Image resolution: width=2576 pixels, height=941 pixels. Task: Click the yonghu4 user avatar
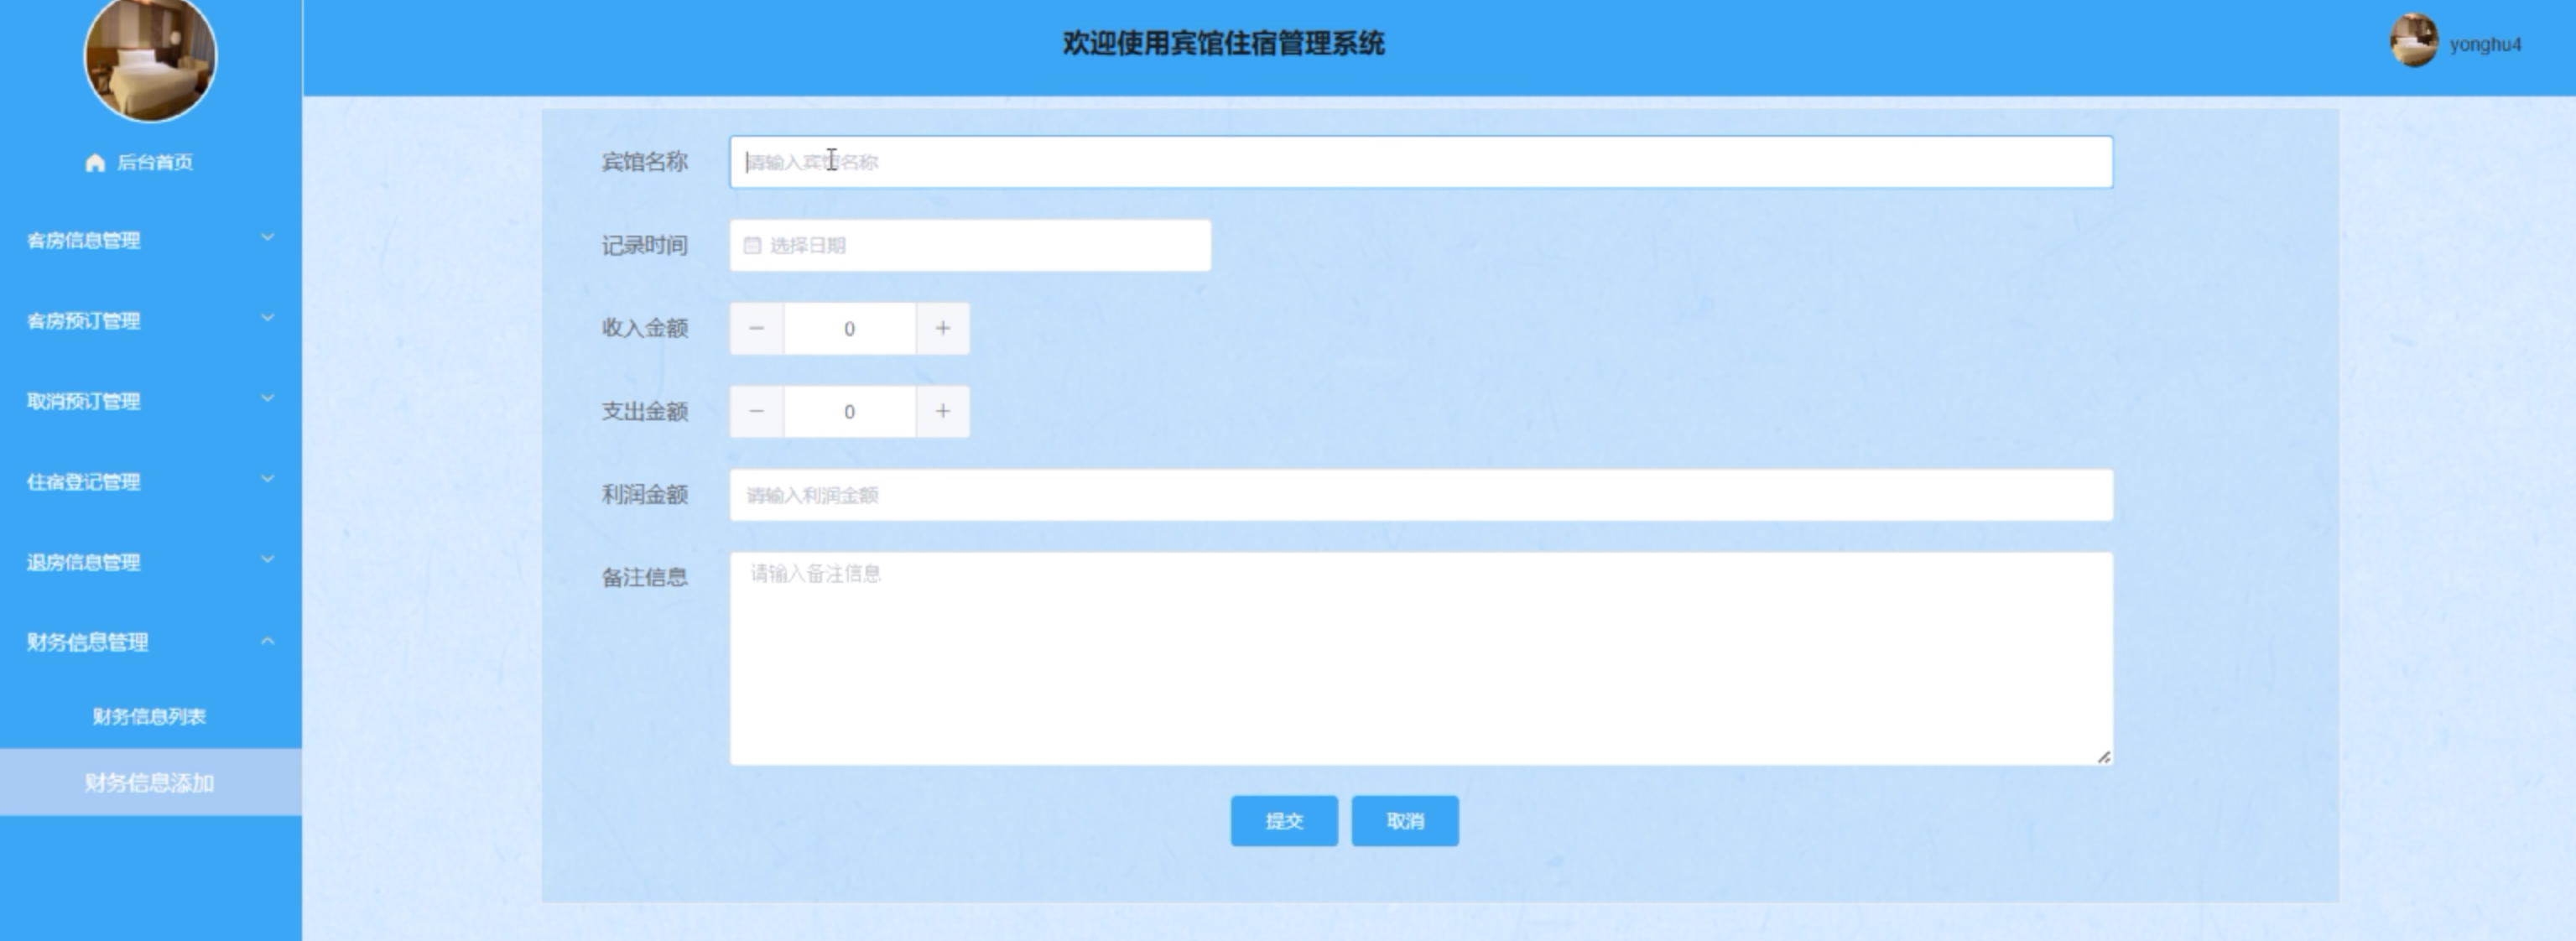tap(2413, 42)
